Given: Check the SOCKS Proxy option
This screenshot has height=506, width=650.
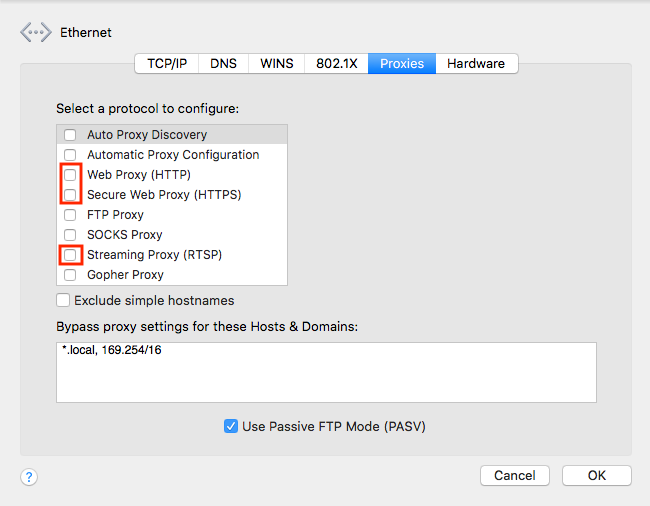Looking at the screenshot, I should (x=70, y=235).
